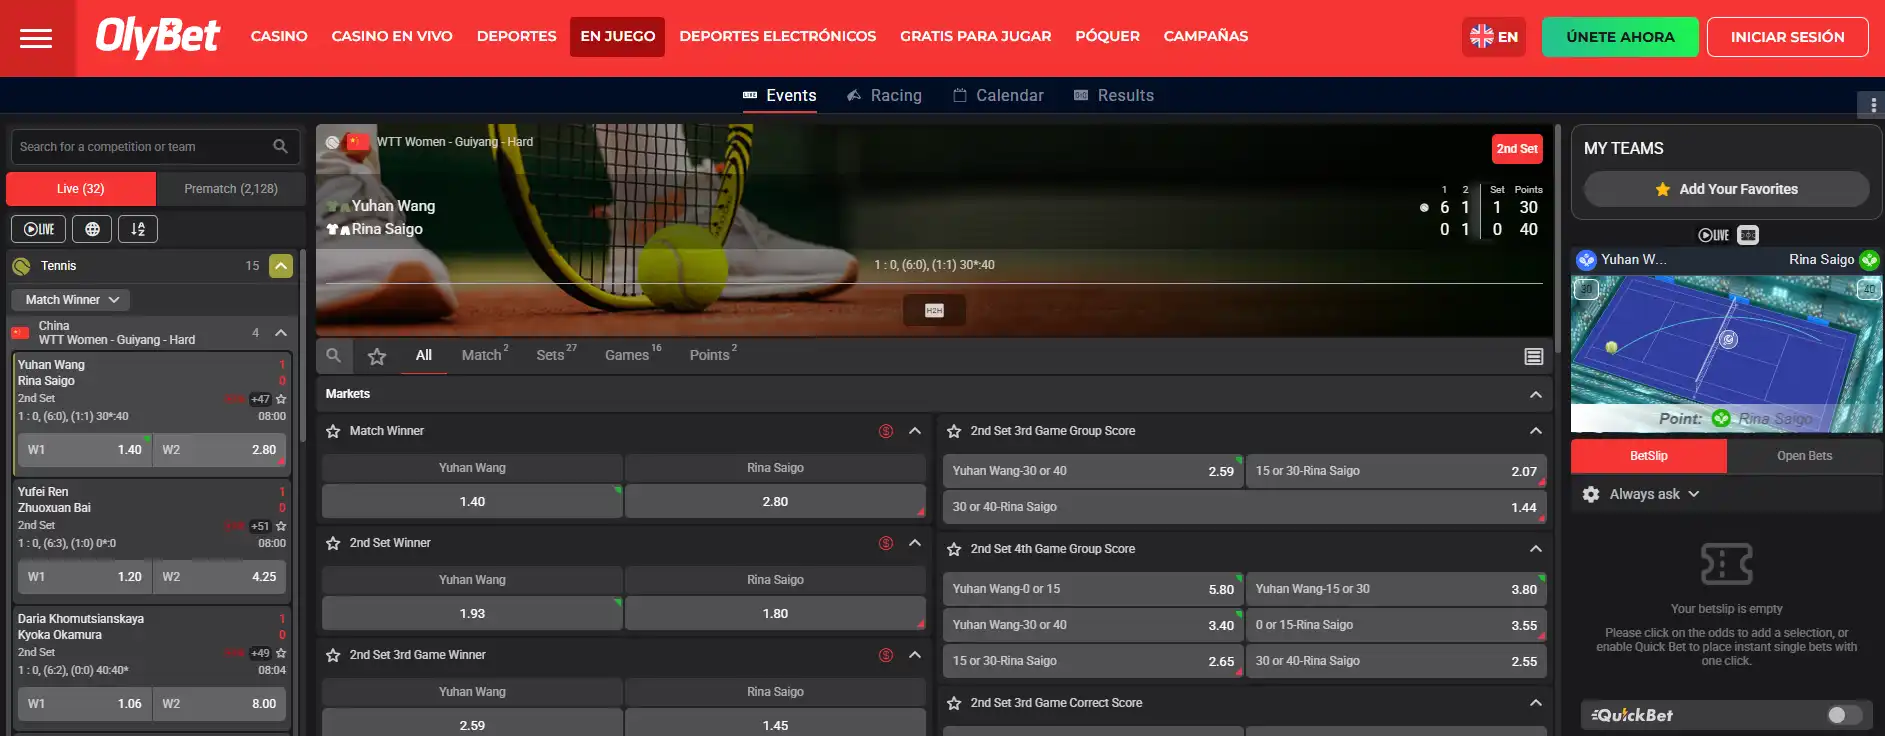Click the scoreboard view icon under My Teams

1748,235
